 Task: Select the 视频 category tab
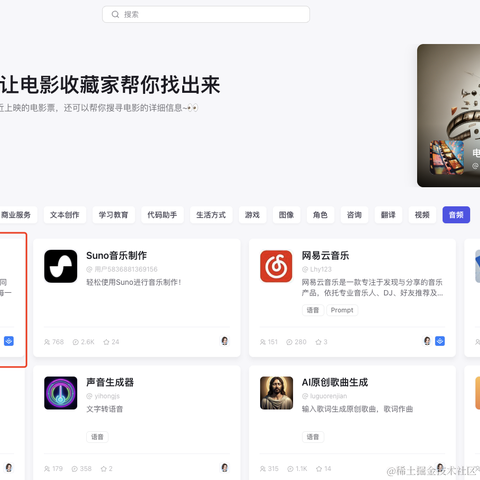[422, 215]
